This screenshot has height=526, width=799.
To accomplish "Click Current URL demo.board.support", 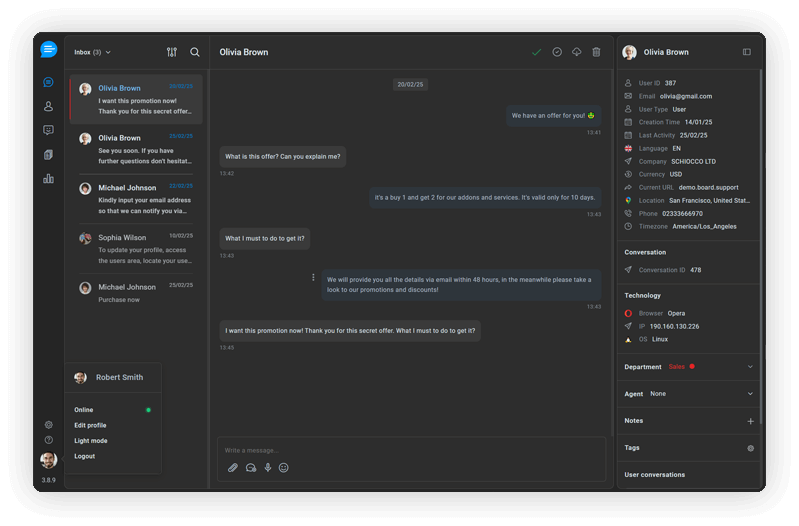I will (708, 188).
